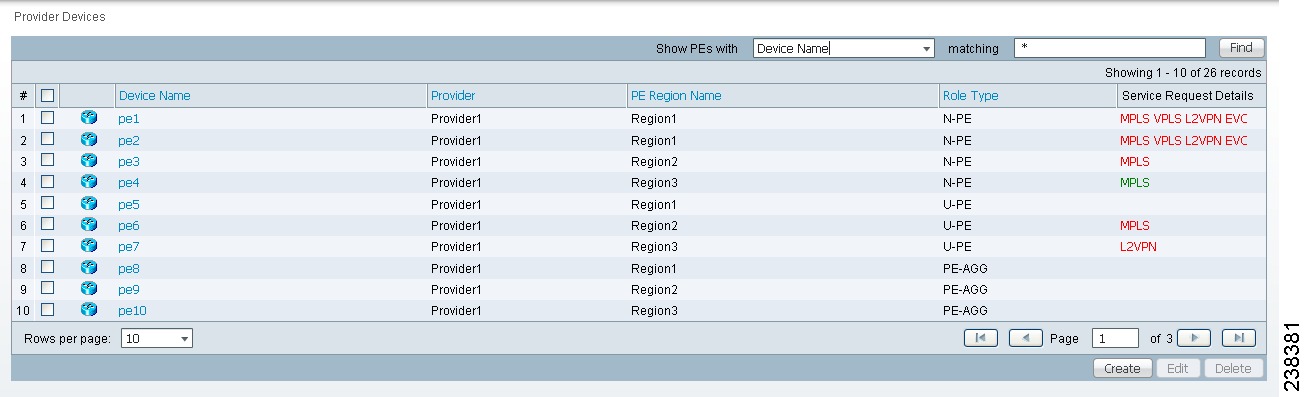Click the Find button

point(1241,48)
